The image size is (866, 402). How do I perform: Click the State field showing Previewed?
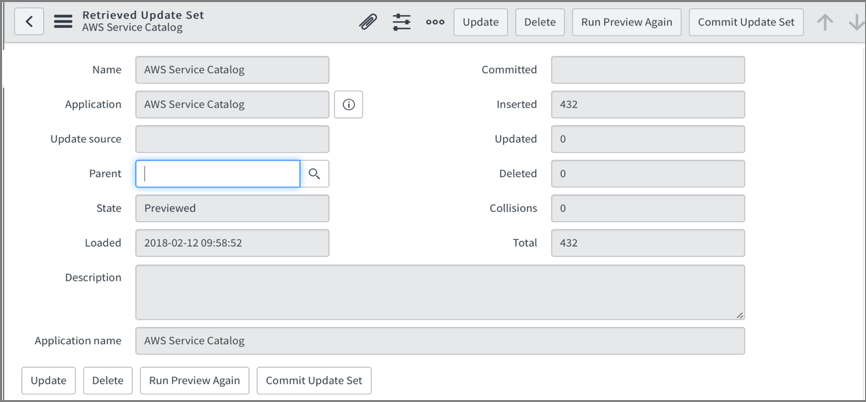(x=232, y=208)
